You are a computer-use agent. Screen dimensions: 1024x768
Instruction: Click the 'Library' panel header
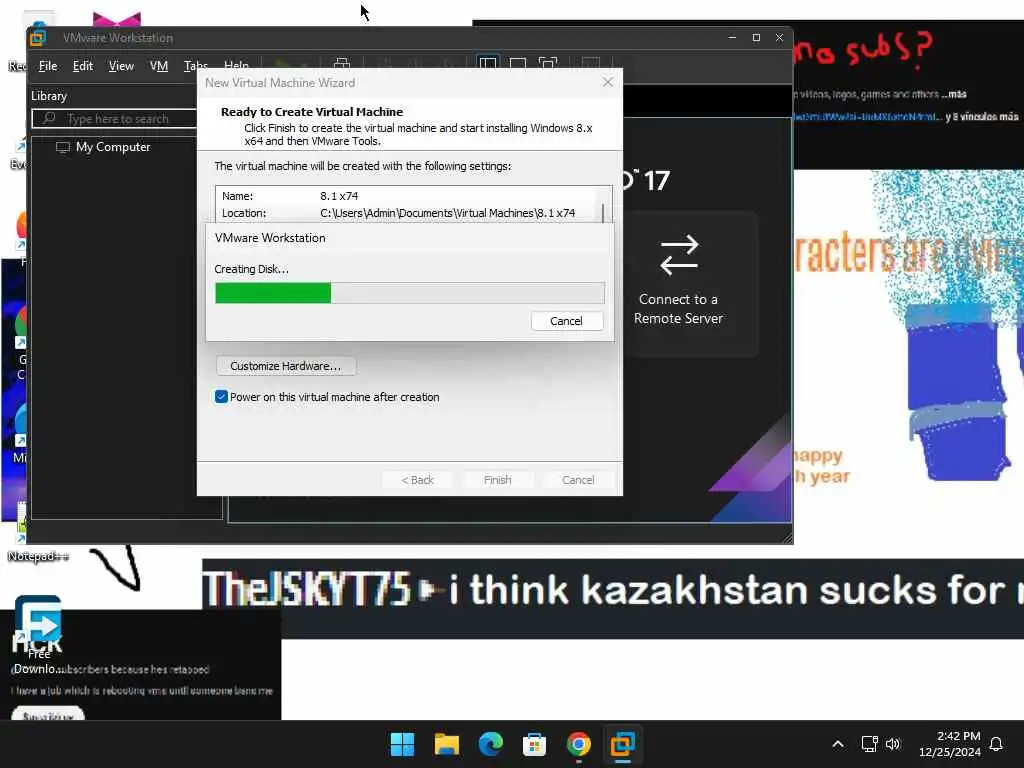point(49,96)
